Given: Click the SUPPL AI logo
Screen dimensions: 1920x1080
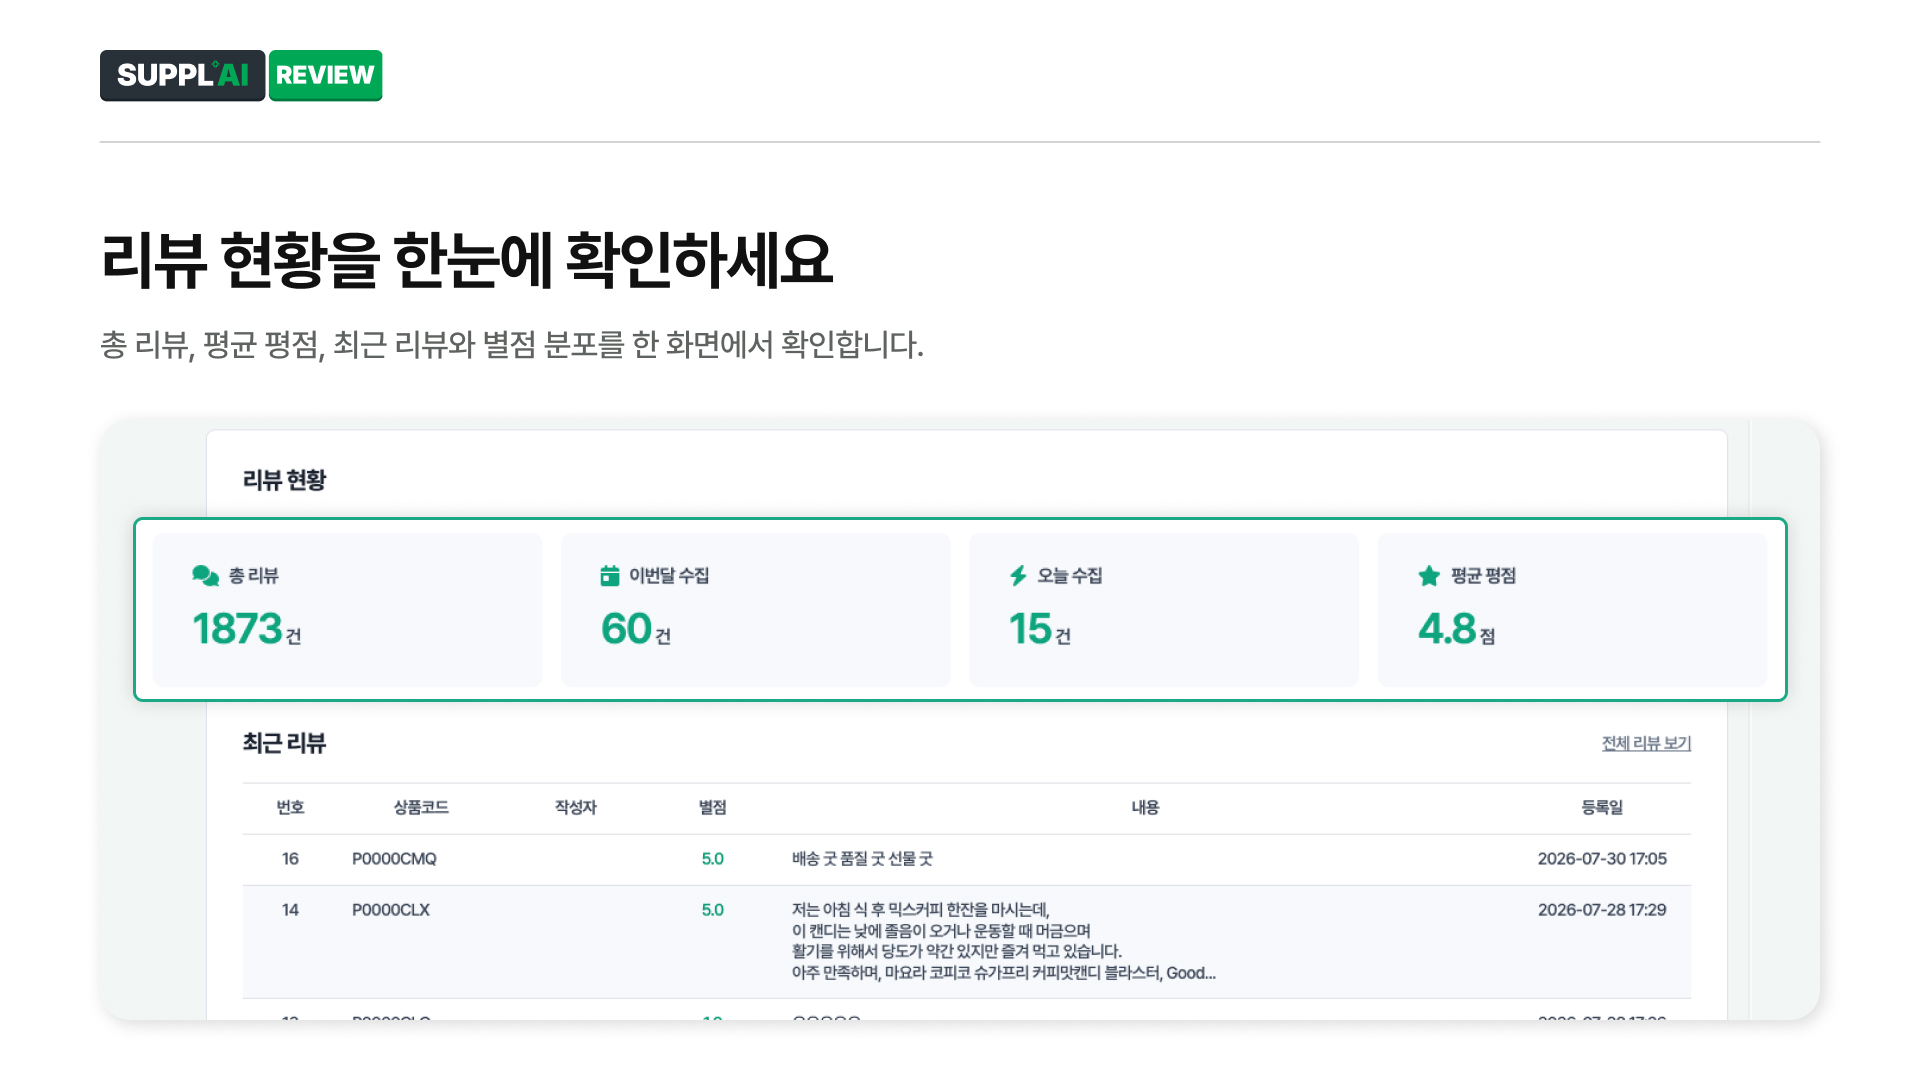Looking at the screenshot, I should (182, 75).
